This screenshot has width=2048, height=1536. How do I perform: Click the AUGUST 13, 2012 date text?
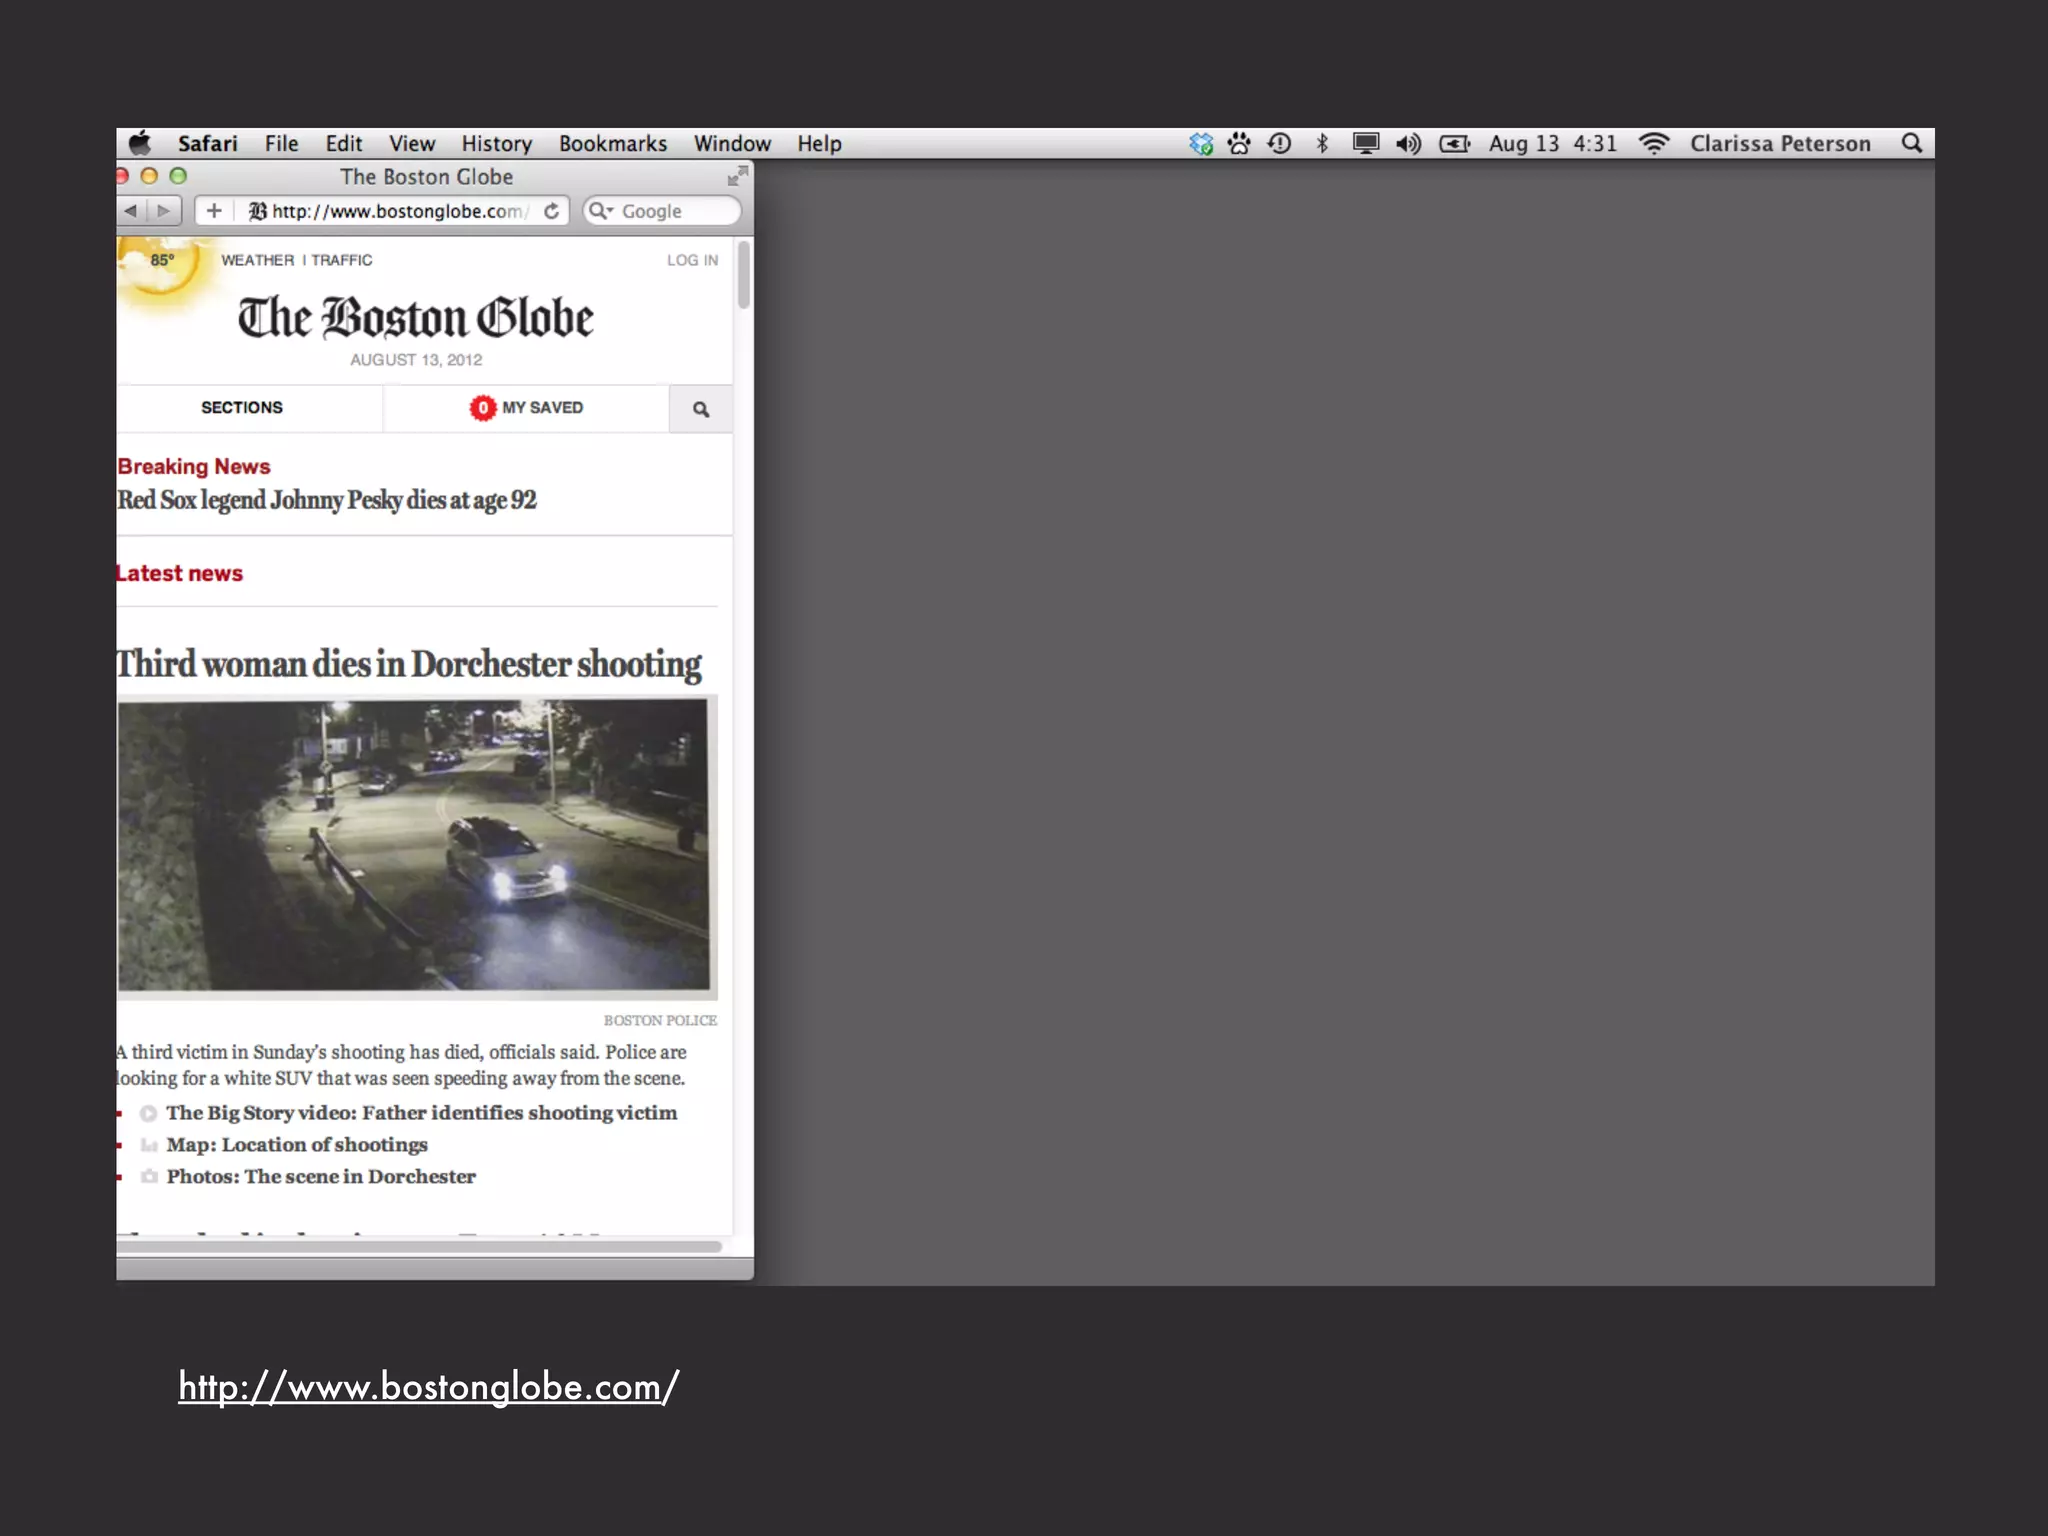416,360
